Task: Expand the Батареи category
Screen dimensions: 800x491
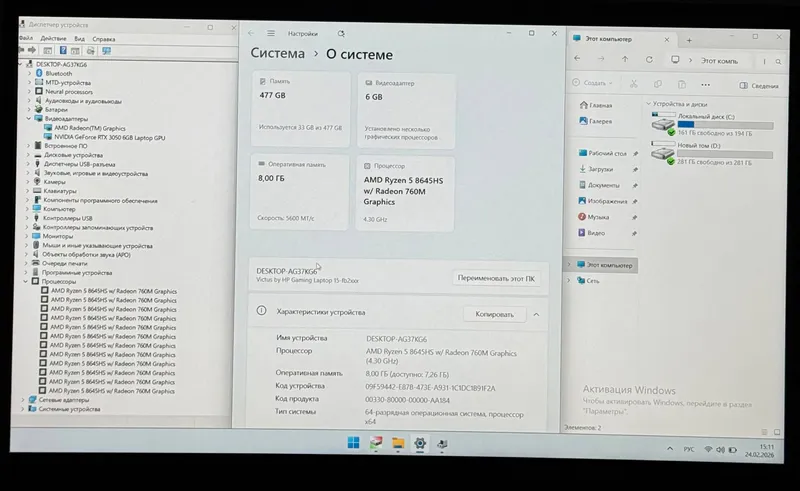Action: [x=29, y=110]
